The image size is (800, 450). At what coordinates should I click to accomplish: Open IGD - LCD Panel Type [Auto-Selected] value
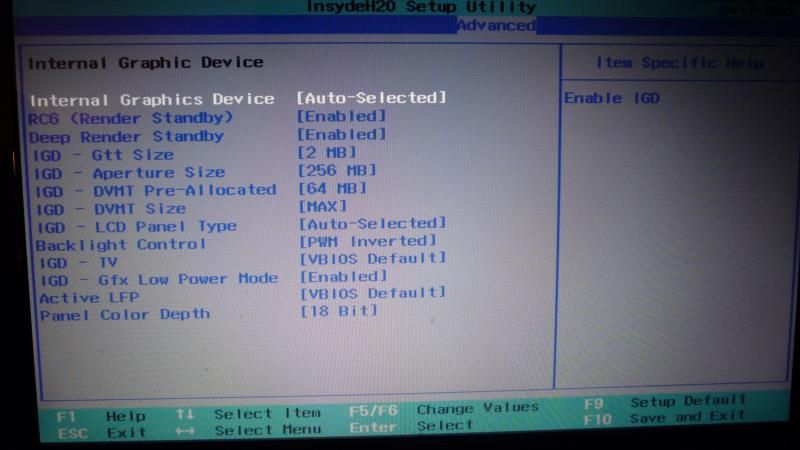pyautogui.click(x=373, y=223)
